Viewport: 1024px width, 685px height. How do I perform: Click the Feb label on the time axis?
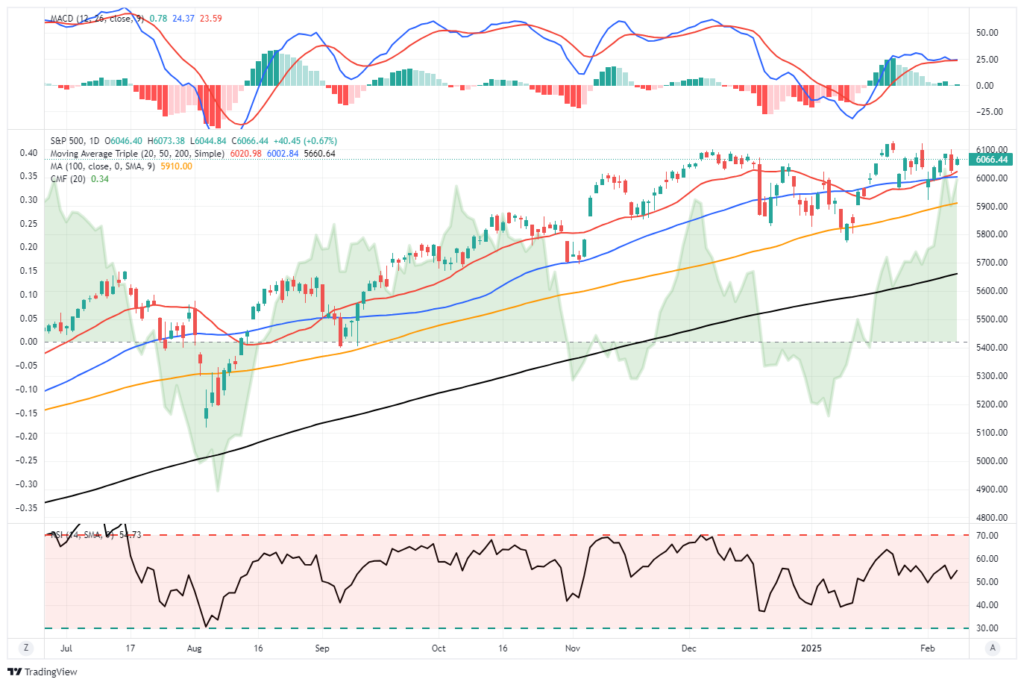[x=927, y=648]
